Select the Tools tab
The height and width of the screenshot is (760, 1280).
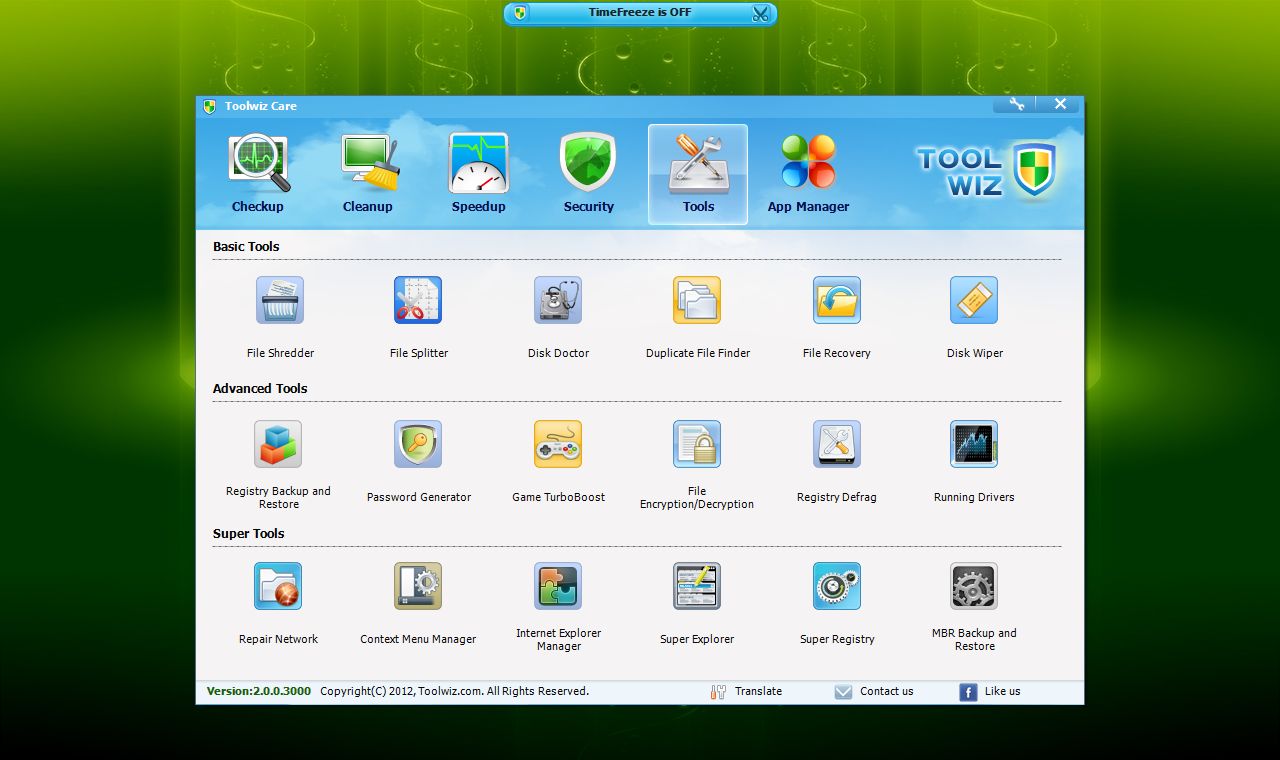[698, 174]
